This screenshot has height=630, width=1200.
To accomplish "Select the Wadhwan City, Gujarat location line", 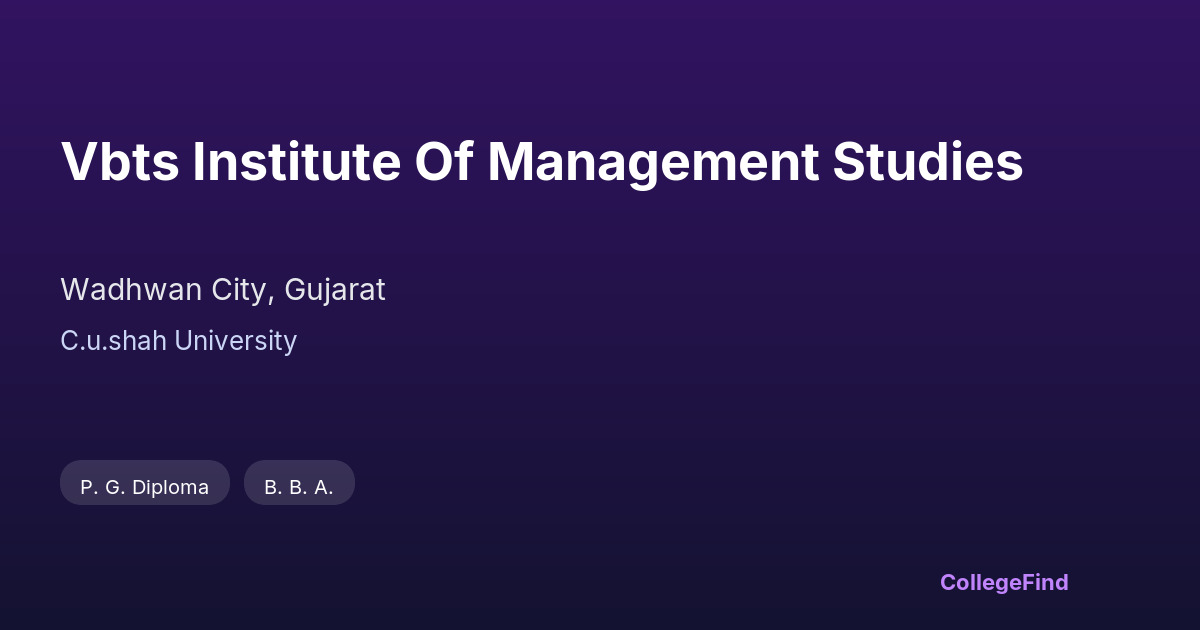I will (x=223, y=290).
